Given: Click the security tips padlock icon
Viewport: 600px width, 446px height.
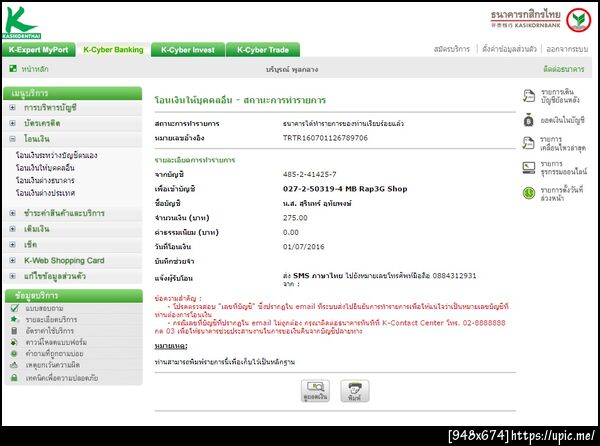Looking at the screenshot, I should [14, 378].
